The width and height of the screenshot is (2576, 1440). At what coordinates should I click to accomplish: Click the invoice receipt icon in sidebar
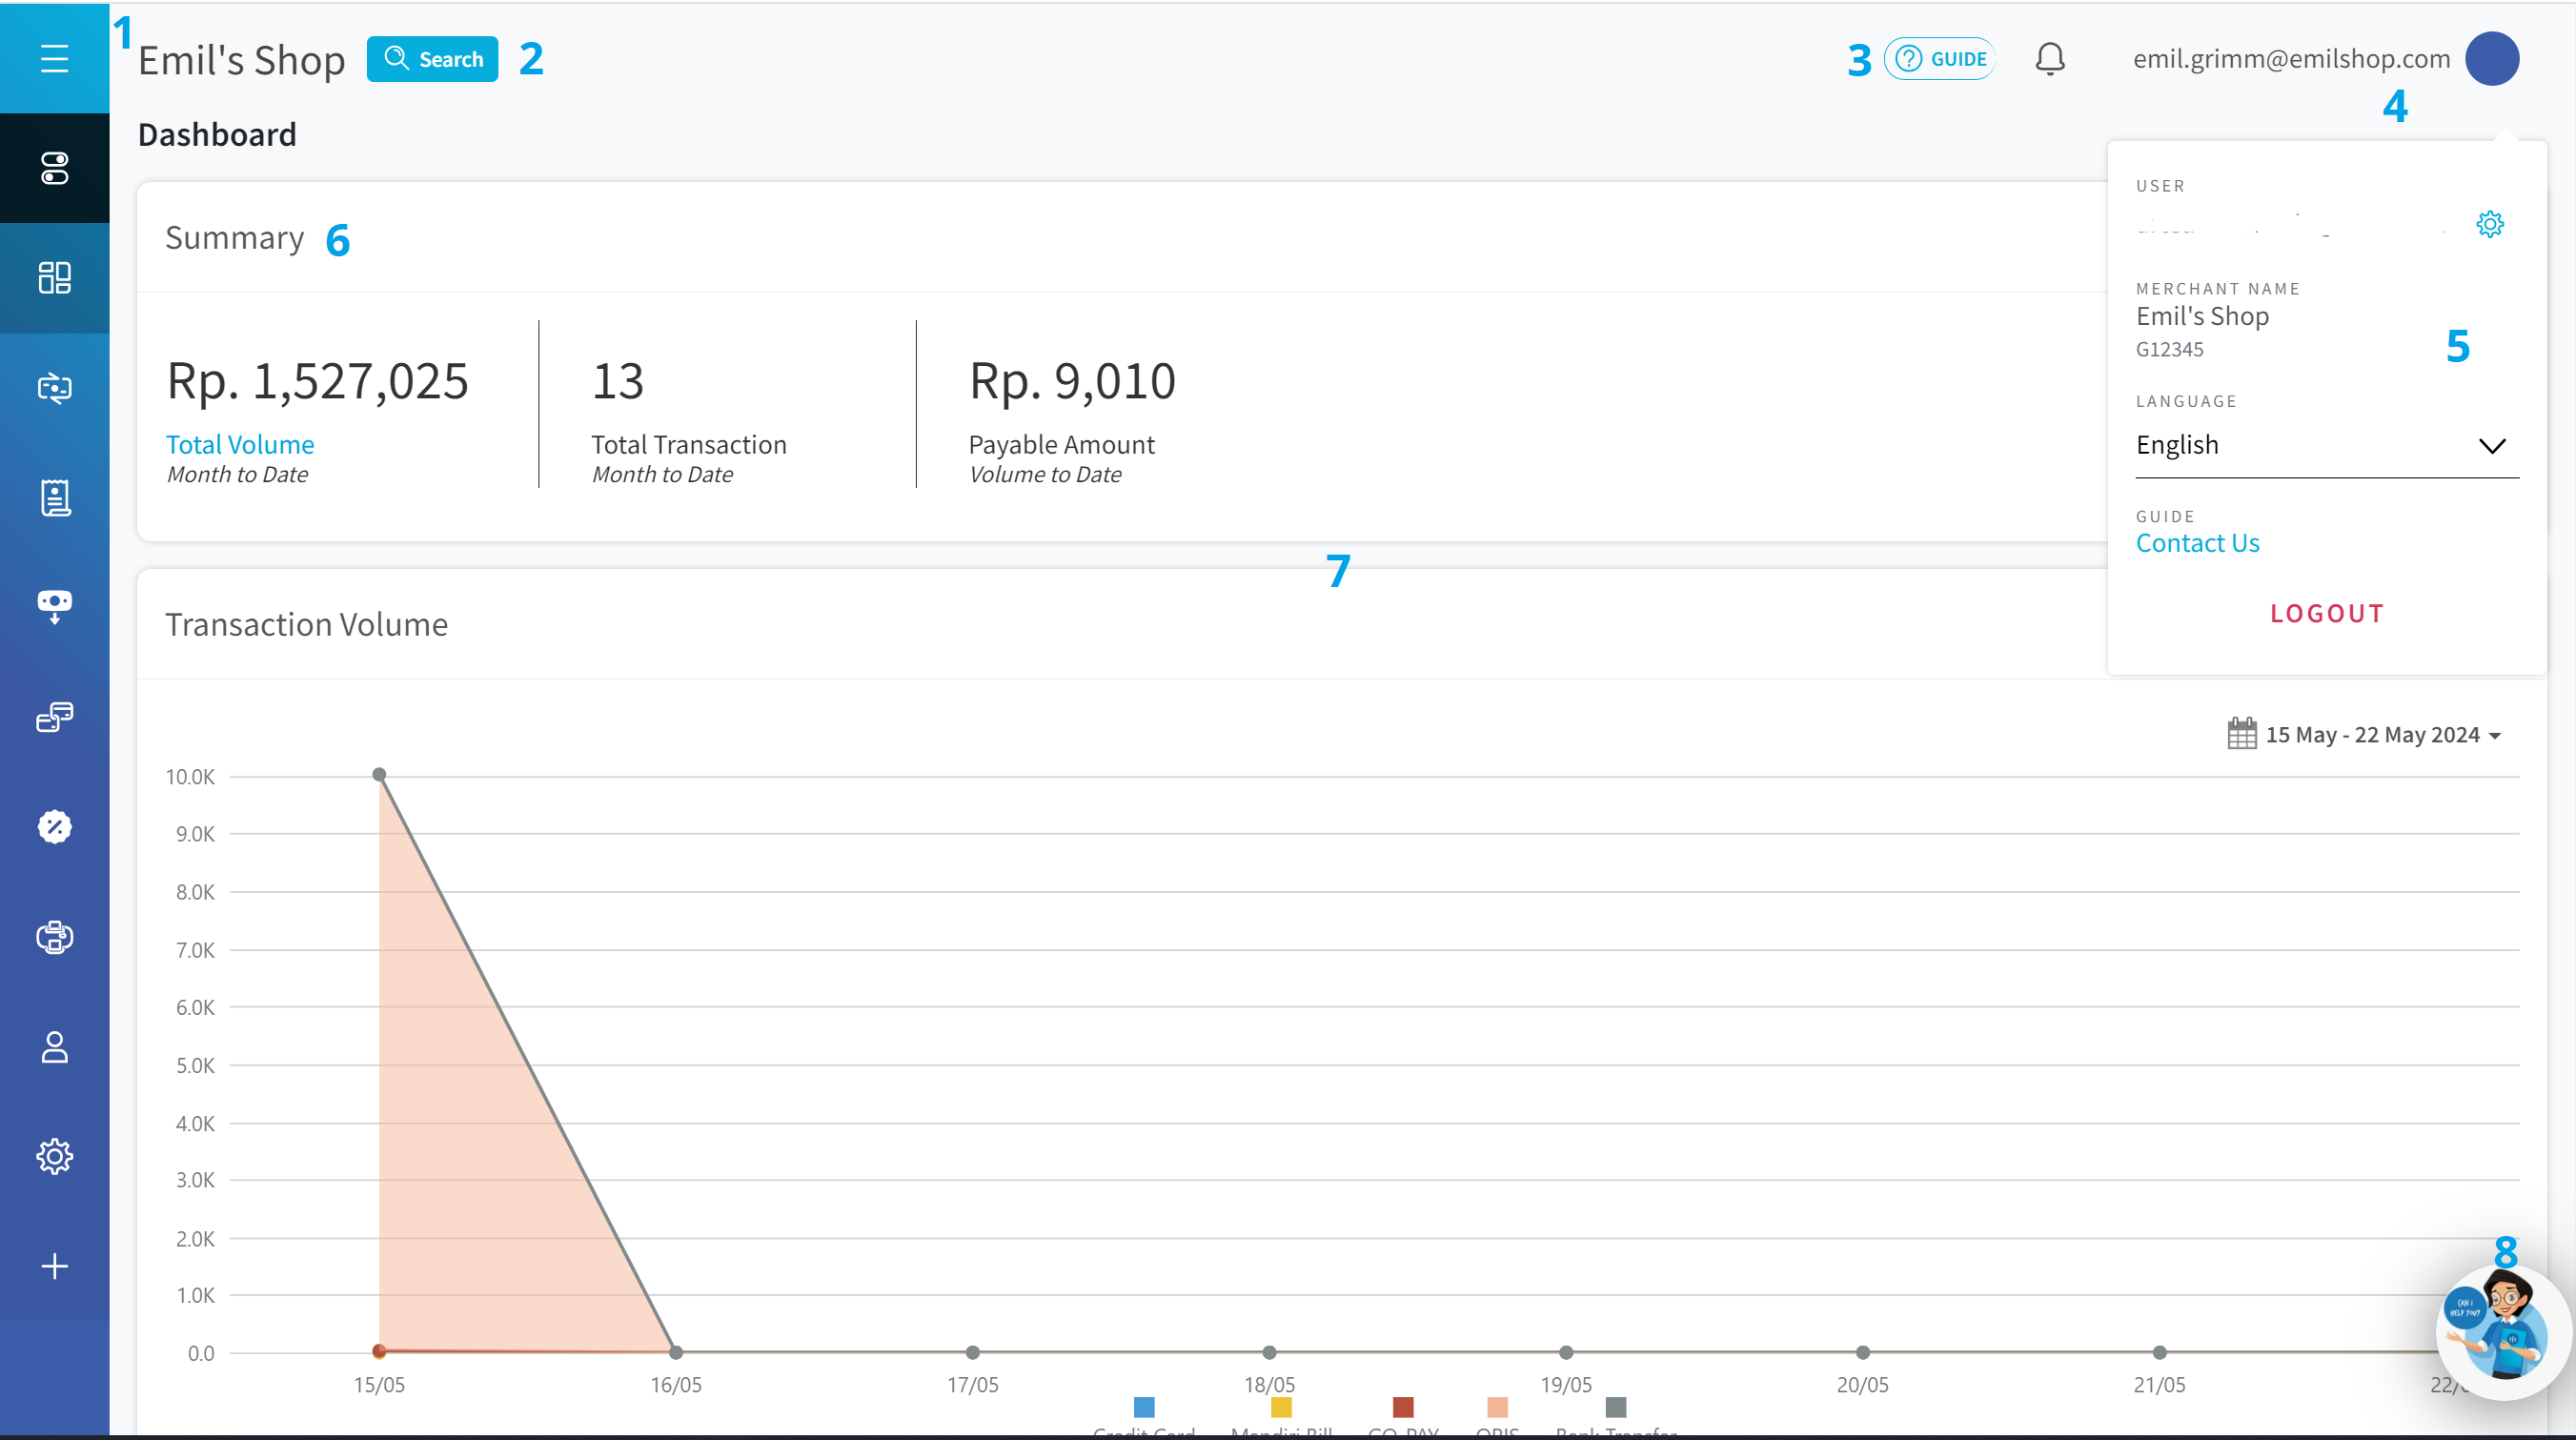point(54,497)
